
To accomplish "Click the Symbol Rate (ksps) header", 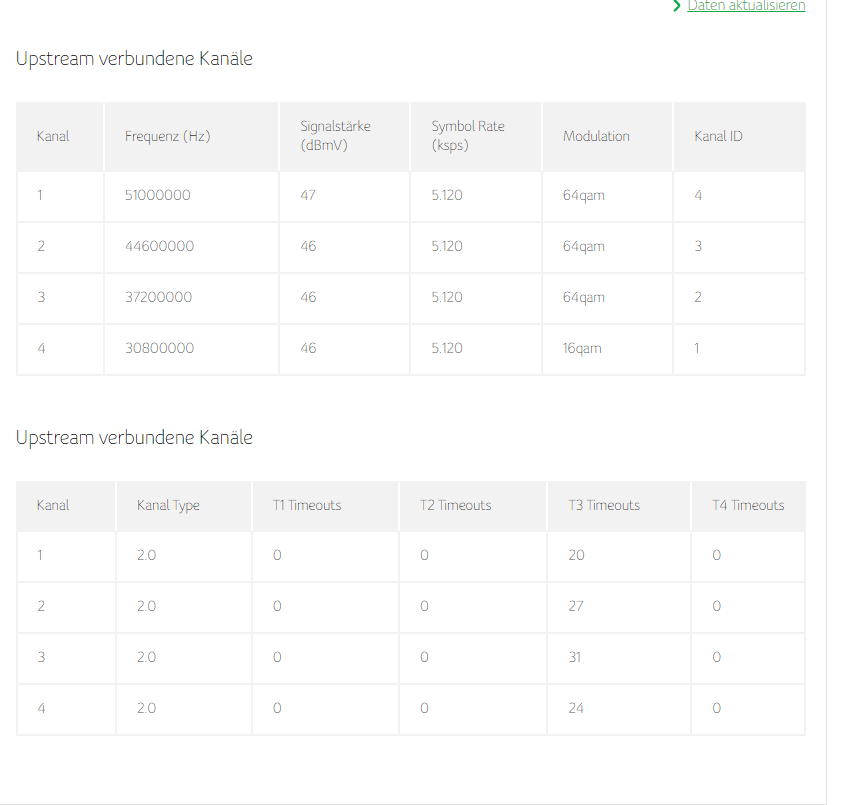I will (x=467, y=136).
